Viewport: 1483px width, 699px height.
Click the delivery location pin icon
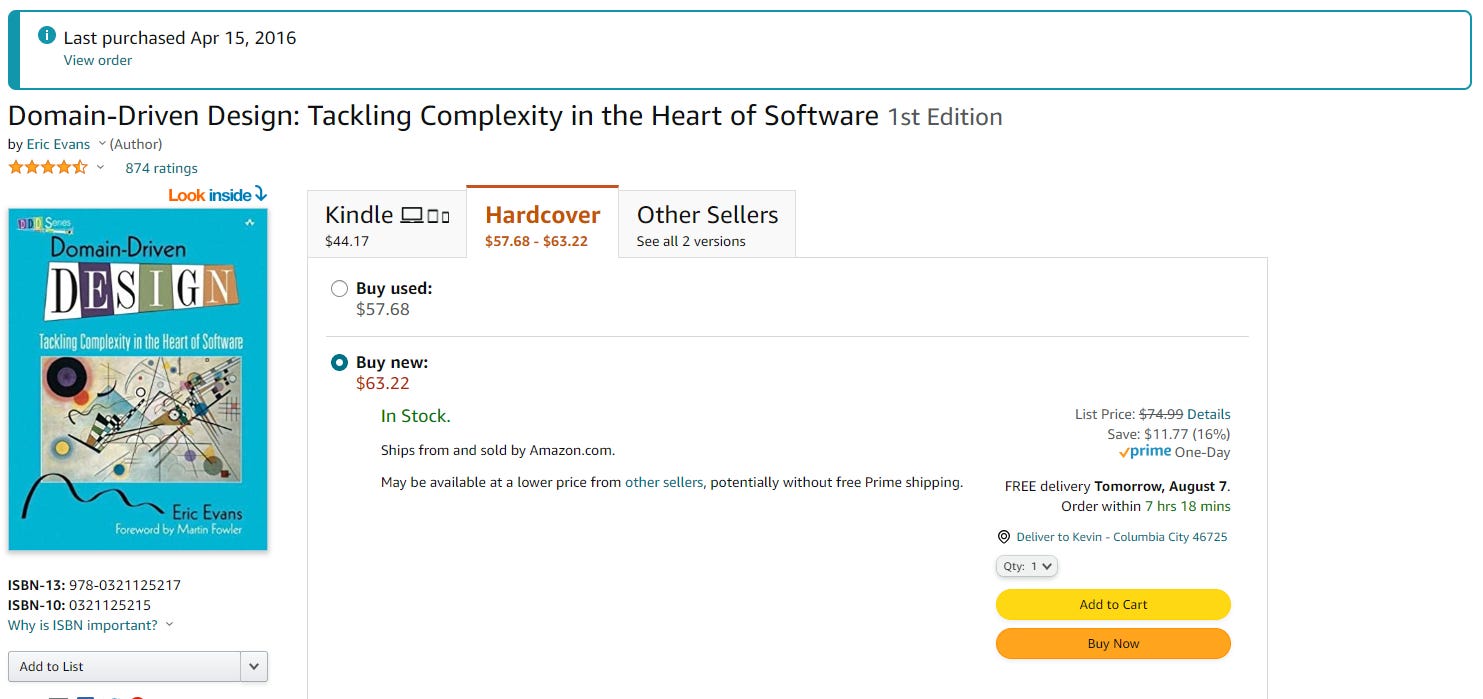point(1004,537)
